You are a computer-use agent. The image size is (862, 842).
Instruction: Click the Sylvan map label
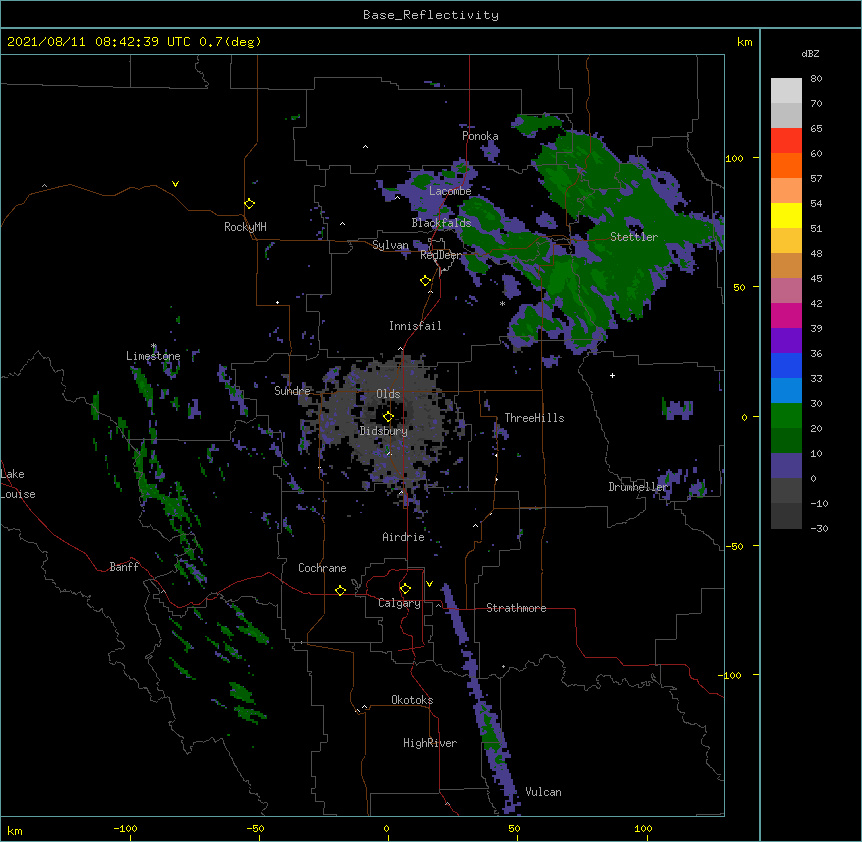pos(390,245)
